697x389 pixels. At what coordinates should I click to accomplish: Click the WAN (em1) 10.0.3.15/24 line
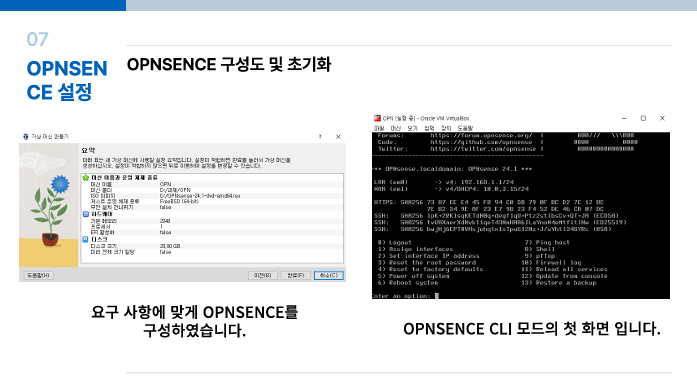[x=451, y=189]
